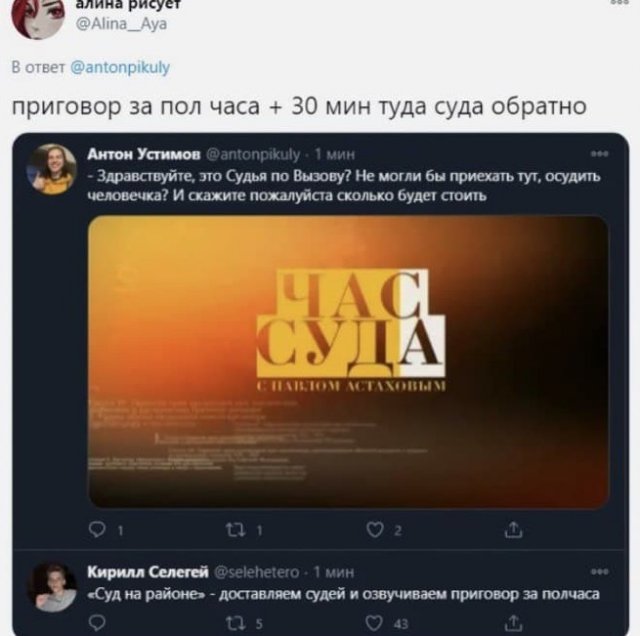Retweet Кирилл Селегей's tweet

(x=236, y=623)
